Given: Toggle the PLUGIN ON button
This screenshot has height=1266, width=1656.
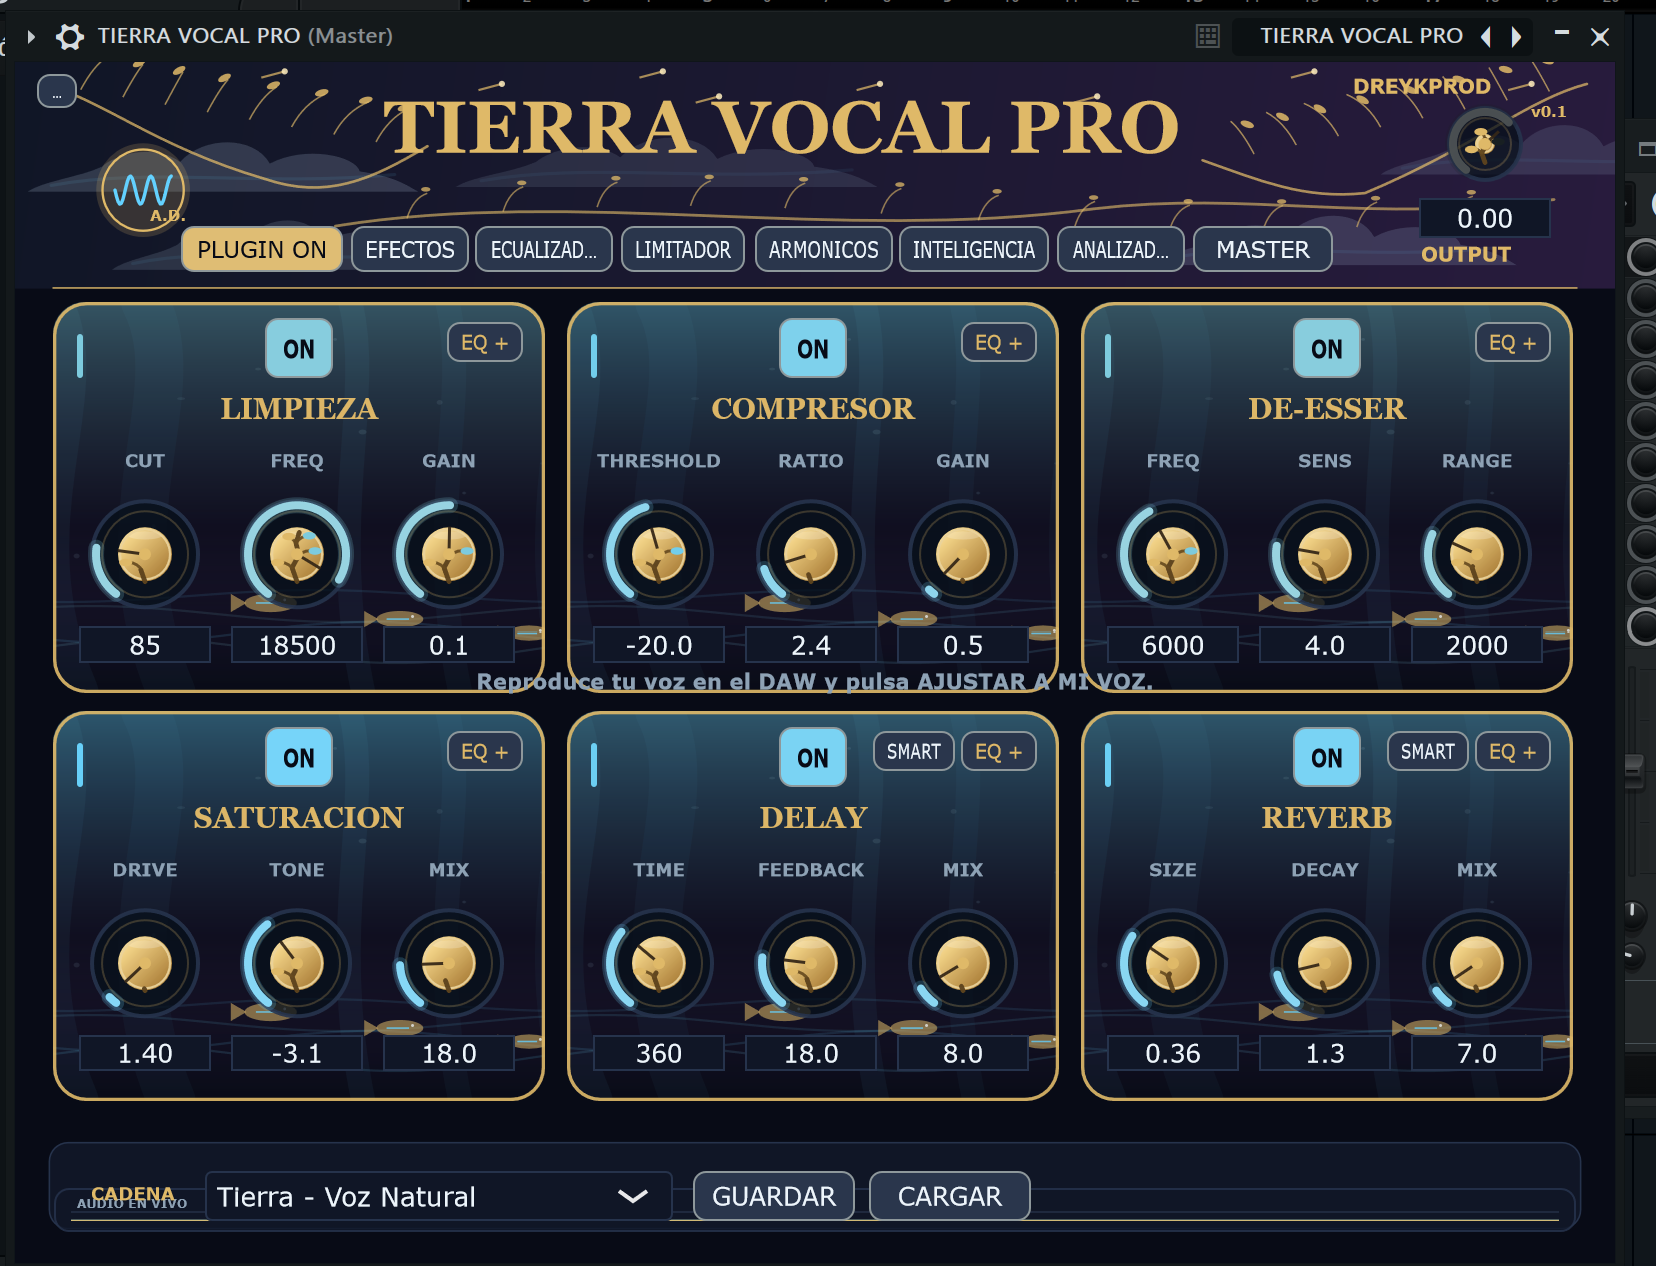Looking at the screenshot, I should coord(262,249).
